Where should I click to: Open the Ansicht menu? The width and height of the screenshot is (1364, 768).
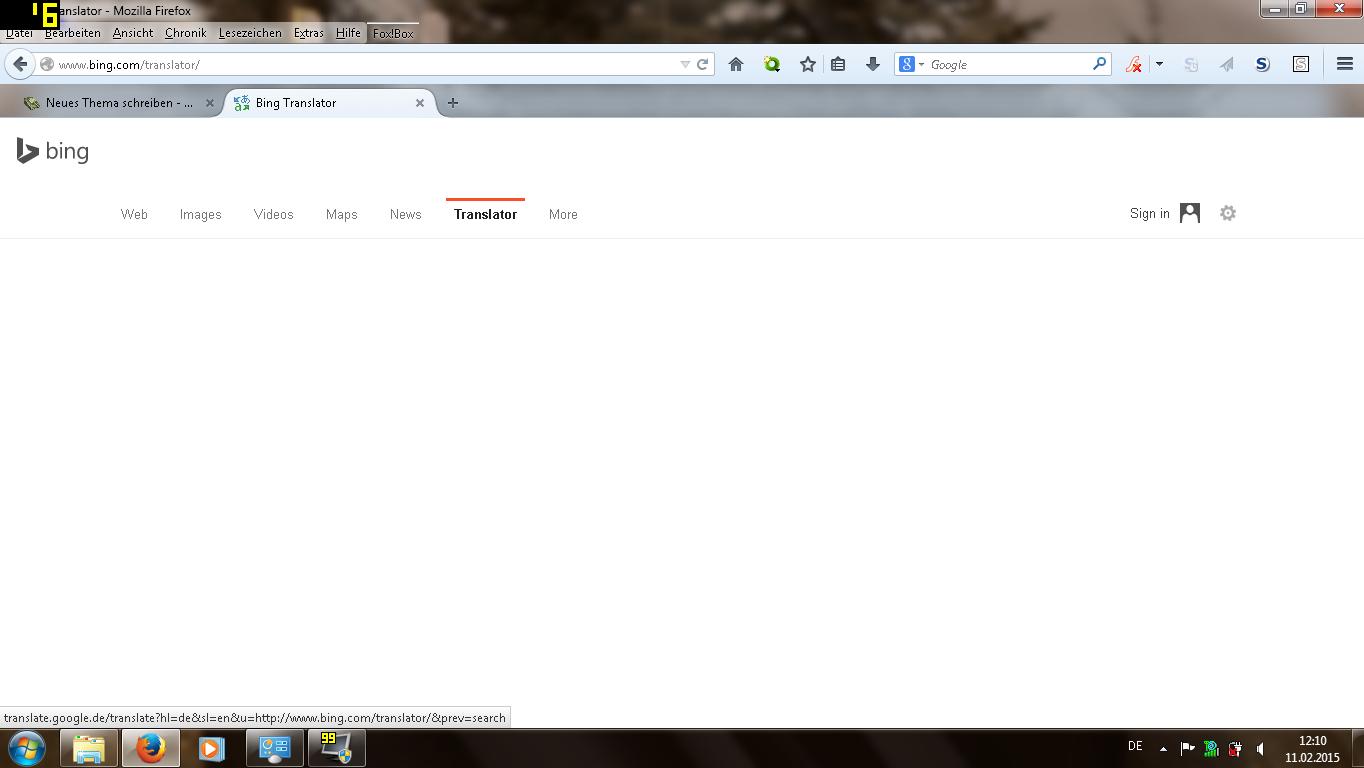pyautogui.click(x=133, y=33)
